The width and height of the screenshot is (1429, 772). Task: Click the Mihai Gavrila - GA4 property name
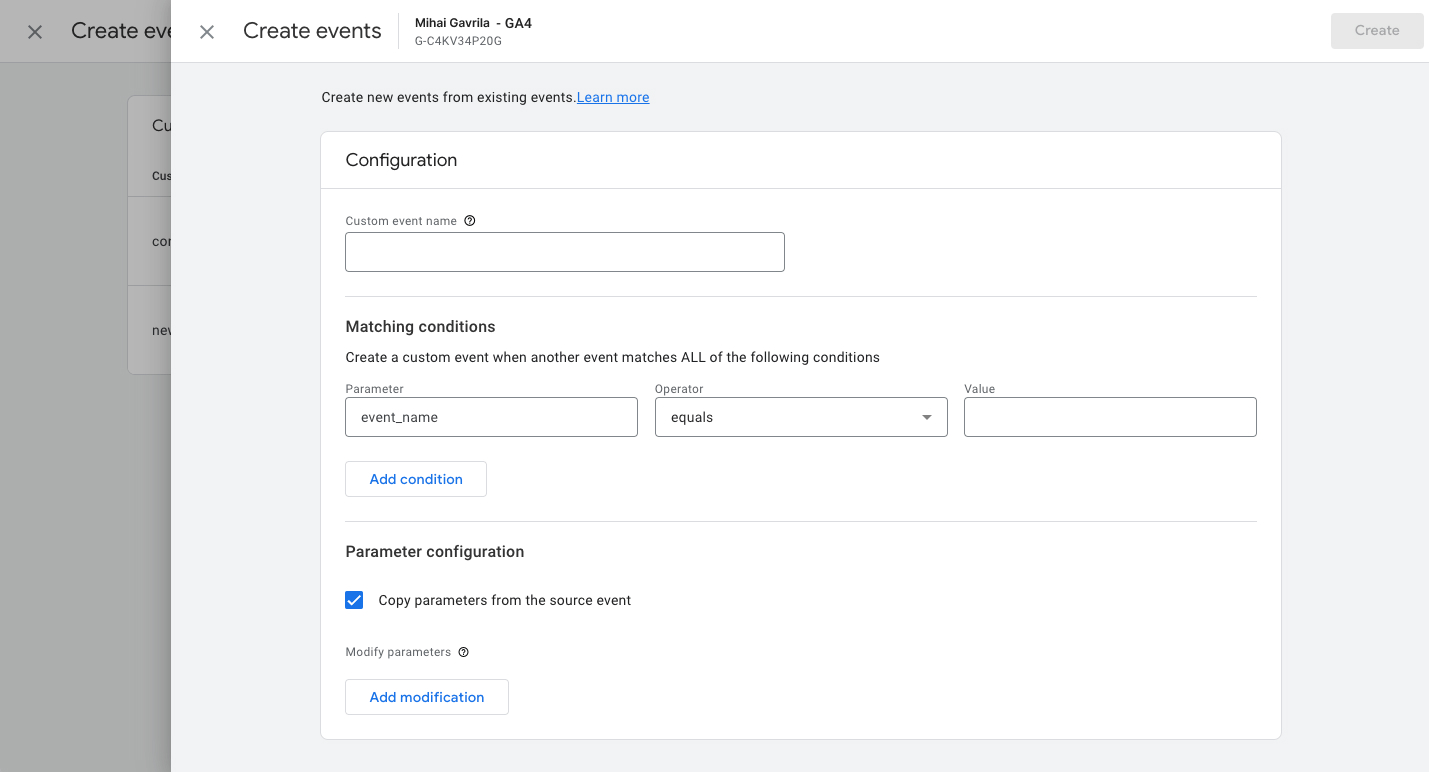pyautogui.click(x=473, y=23)
